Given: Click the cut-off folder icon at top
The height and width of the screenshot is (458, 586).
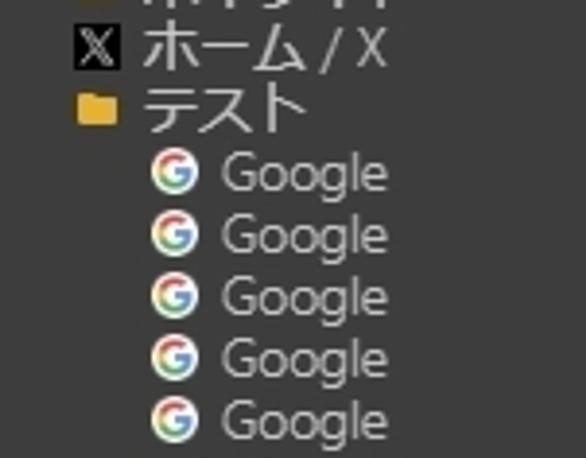Looking at the screenshot, I should pos(97,3).
